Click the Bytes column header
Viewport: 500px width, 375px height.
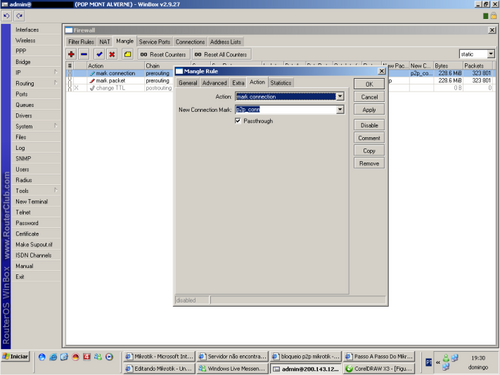(x=448, y=66)
